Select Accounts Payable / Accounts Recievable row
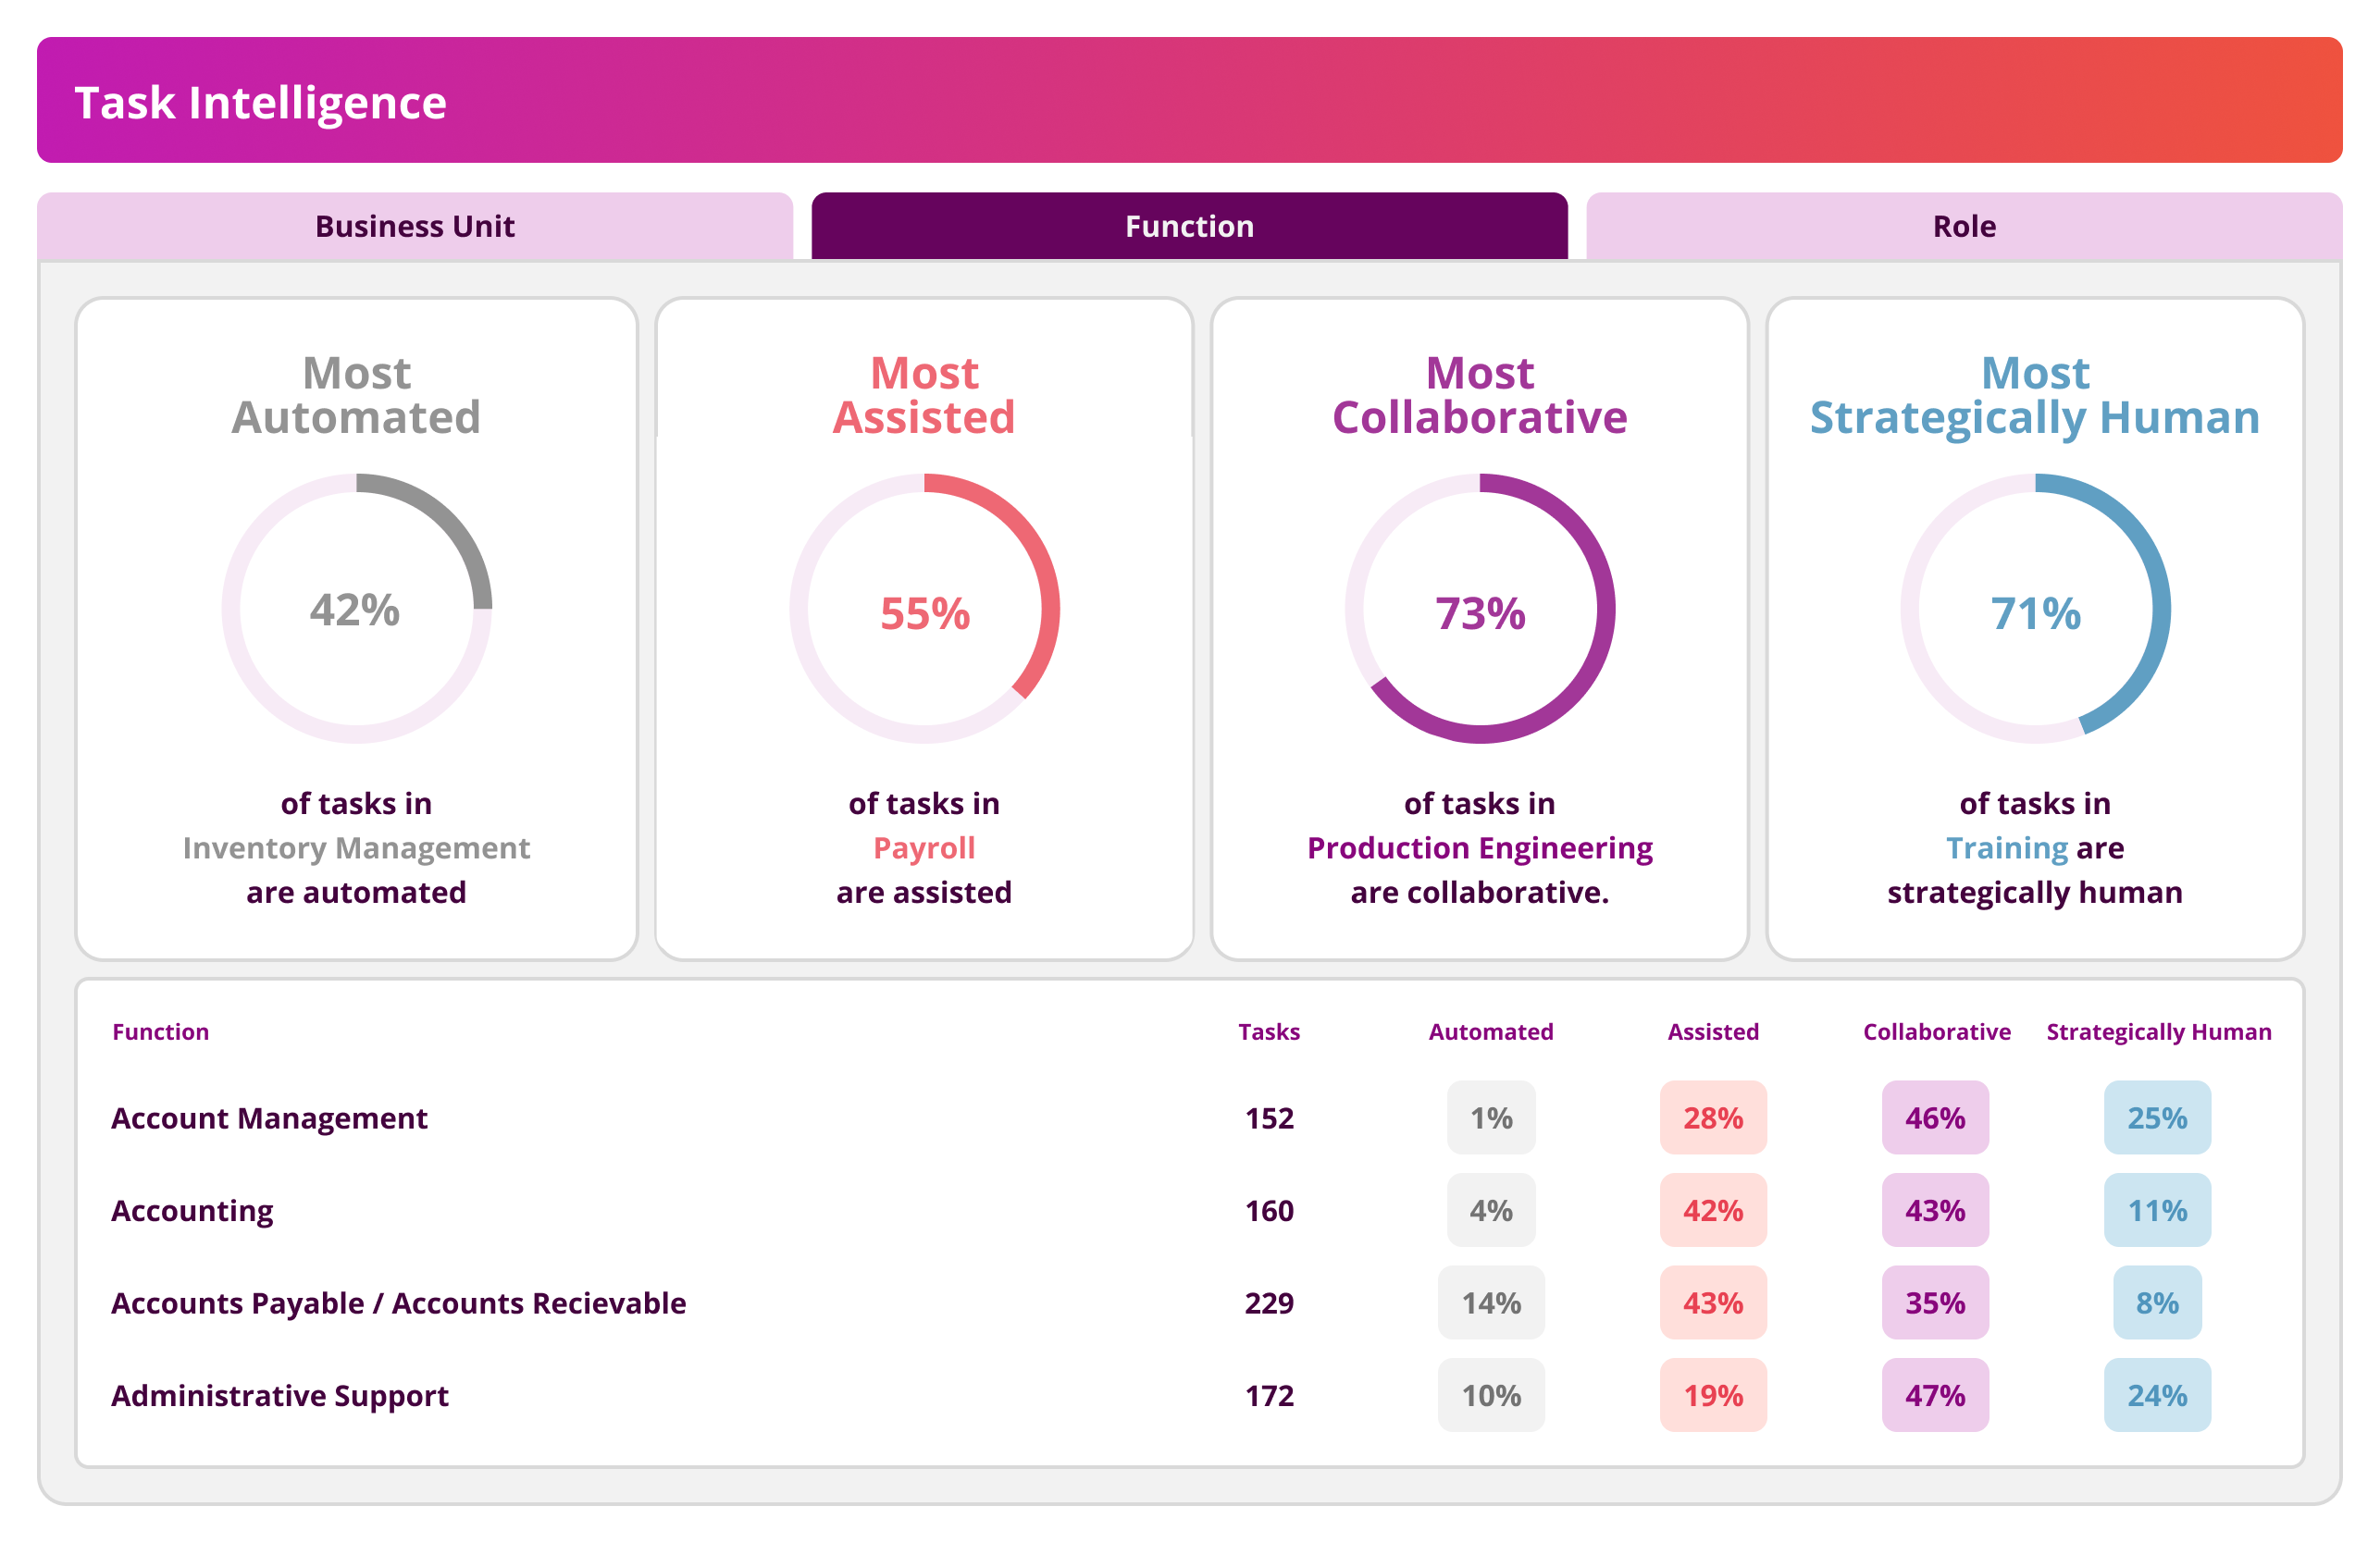The image size is (2380, 1543). tap(398, 1303)
